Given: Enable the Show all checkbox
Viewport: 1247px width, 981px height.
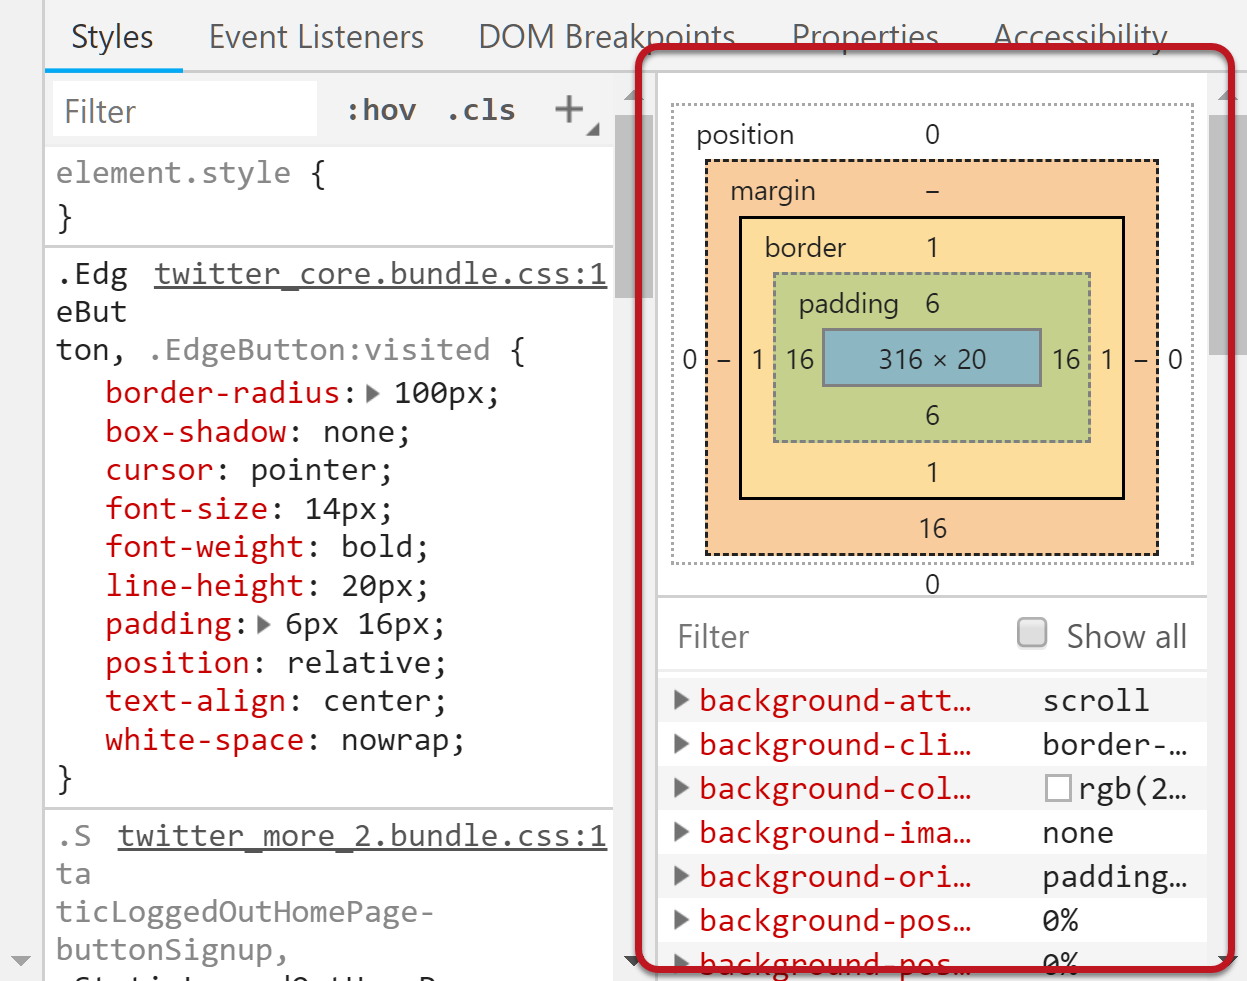Looking at the screenshot, I should tap(1031, 632).
